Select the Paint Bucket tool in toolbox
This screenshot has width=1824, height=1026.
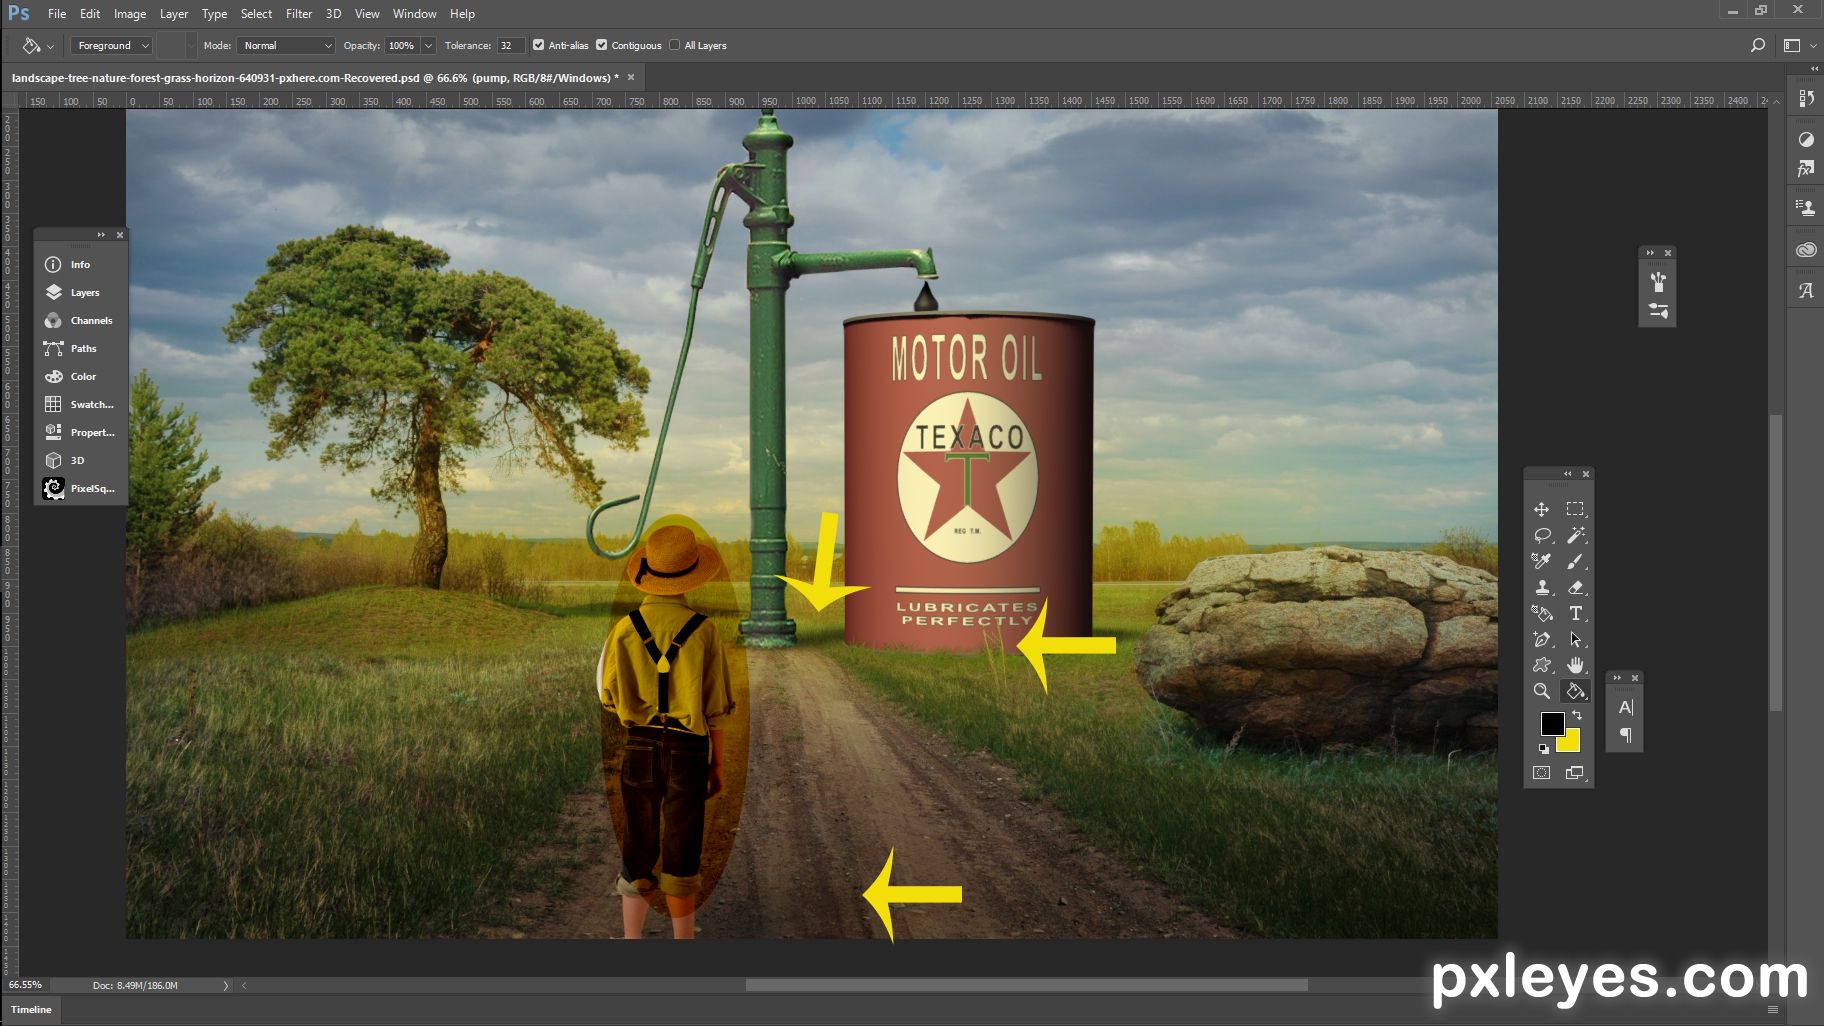1575,691
